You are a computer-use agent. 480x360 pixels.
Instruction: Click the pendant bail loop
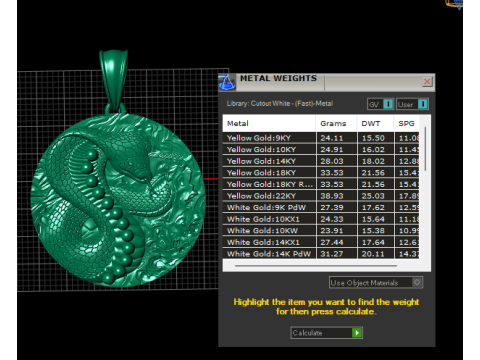[114, 80]
